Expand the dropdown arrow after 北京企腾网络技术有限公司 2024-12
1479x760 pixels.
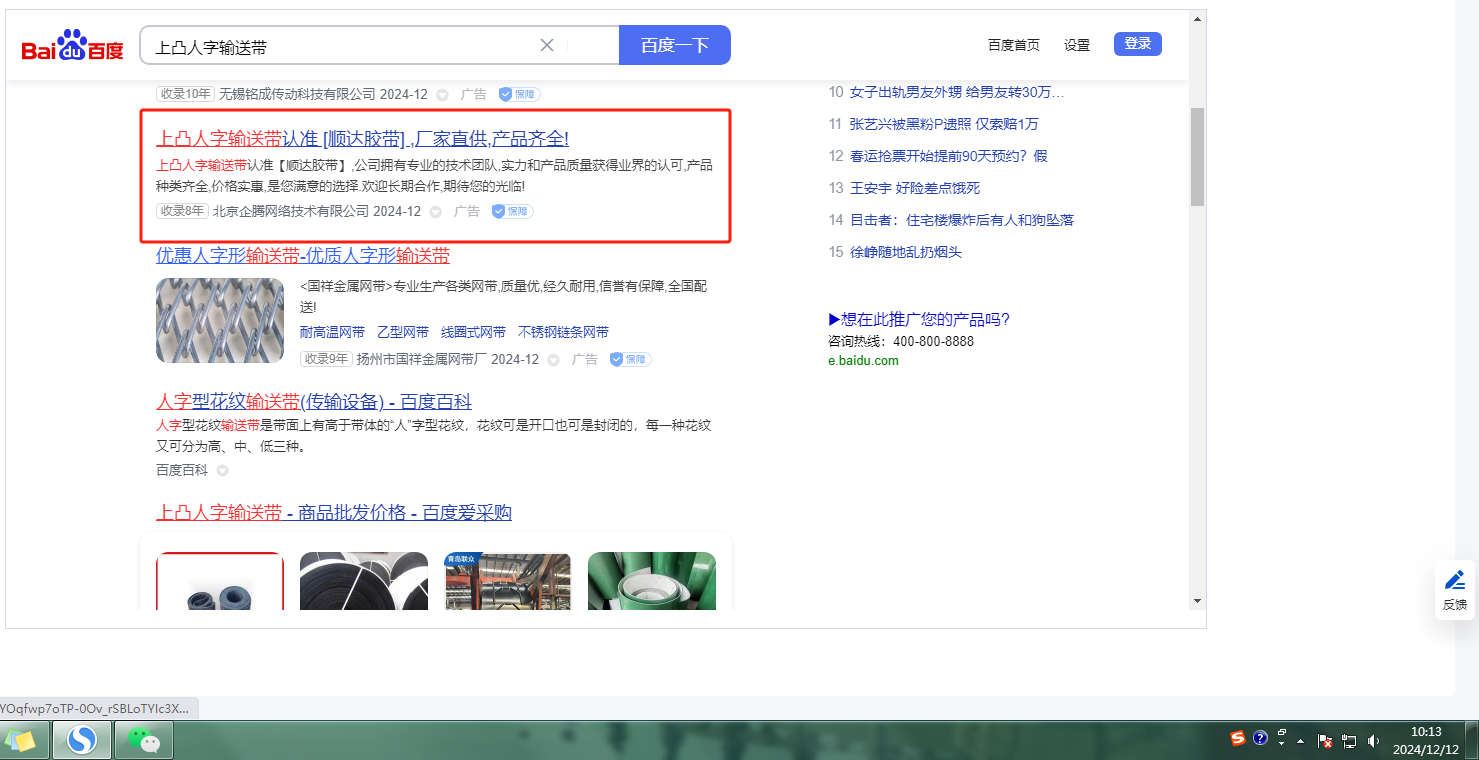click(x=435, y=212)
